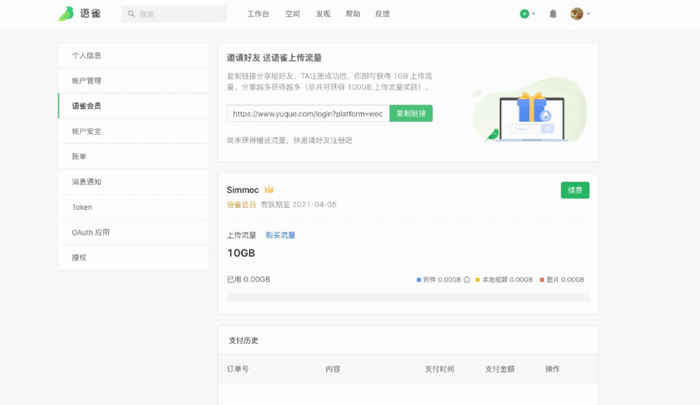Click 图片 0.00GB legend text

[565, 280]
